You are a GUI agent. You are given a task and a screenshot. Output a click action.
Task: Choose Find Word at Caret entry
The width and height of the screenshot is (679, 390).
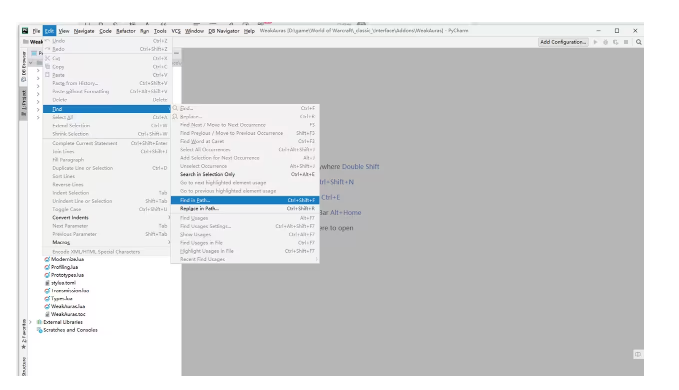[245, 141]
